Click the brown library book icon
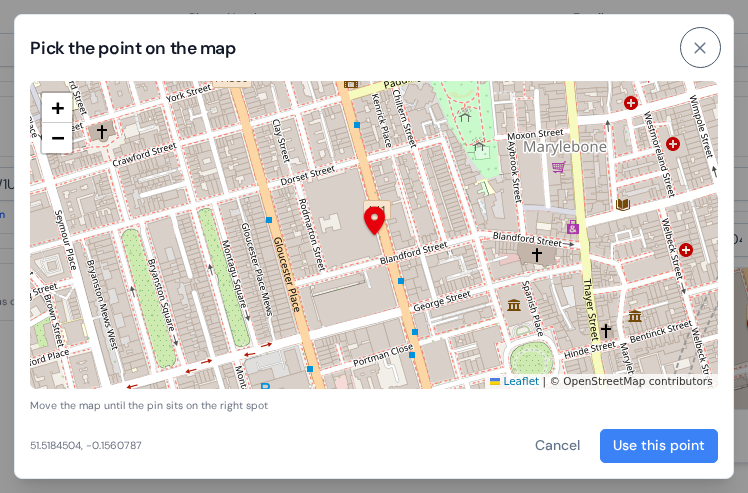The width and height of the screenshot is (748, 493). click(623, 204)
